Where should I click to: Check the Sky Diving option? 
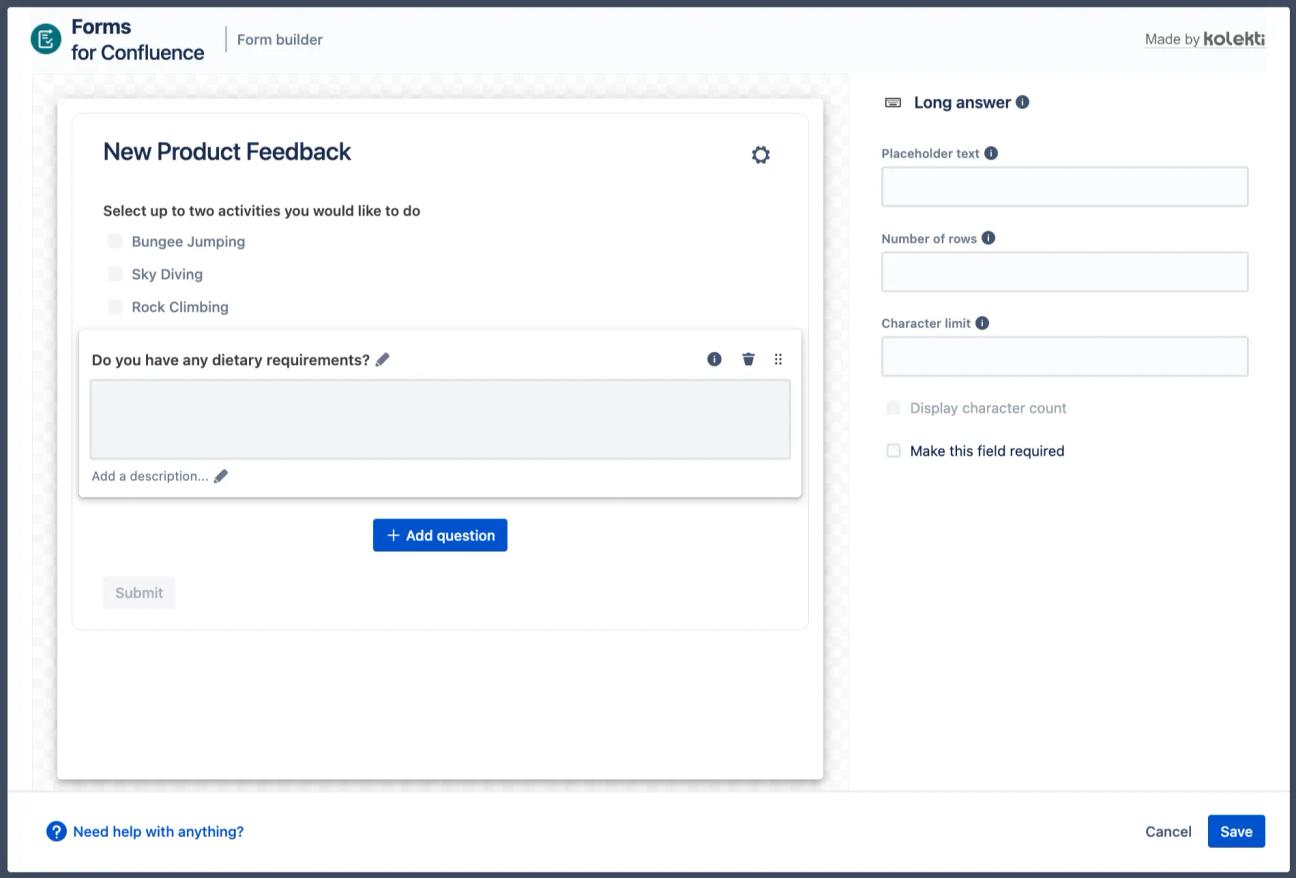[x=115, y=273]
